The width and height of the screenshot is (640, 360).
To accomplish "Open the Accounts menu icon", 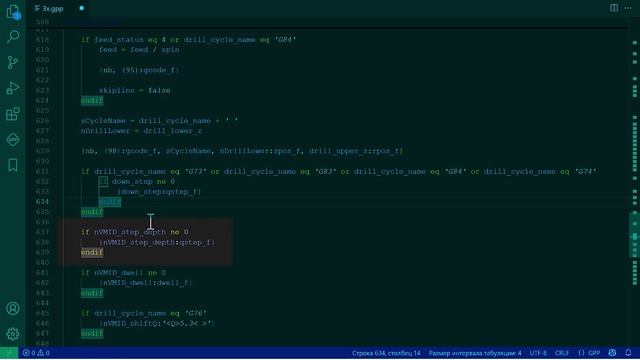I will (x=13, y=309).
